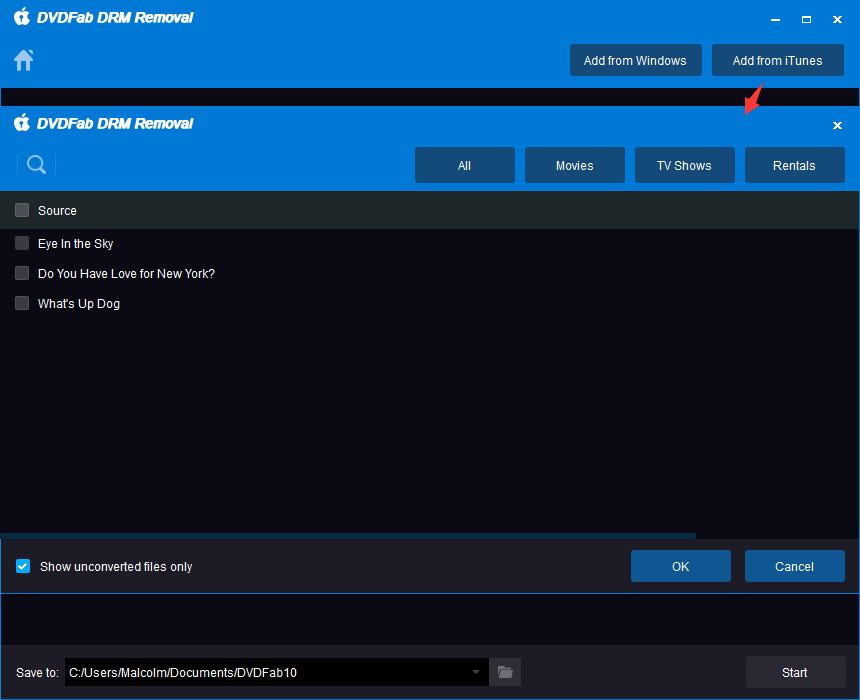Close the iTunes selection dialog
Image resolution: width=860 pixels, height=700 pixels.
pos(837,126)
